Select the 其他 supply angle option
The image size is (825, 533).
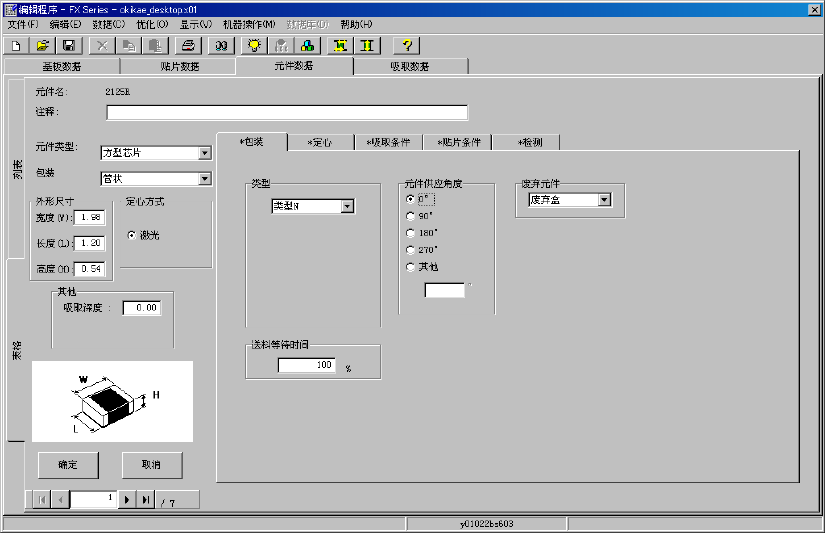pyautogui.click(x=410, y=267)
